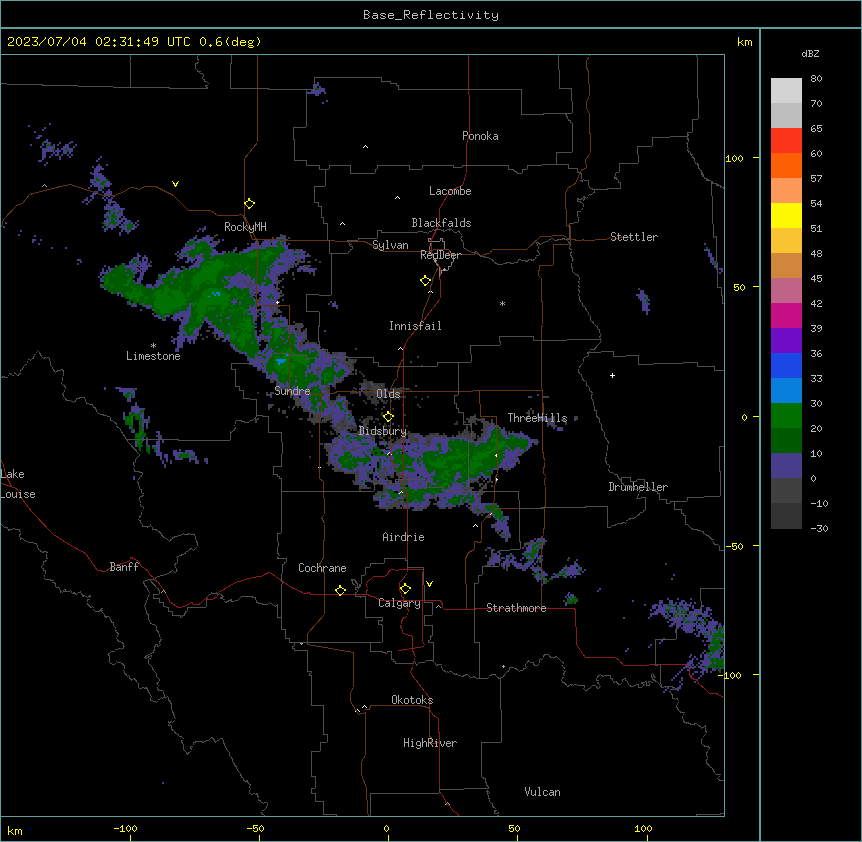862x842 pixels.
Task: Click the Ponoka city label
Action: tap(480, 136)
